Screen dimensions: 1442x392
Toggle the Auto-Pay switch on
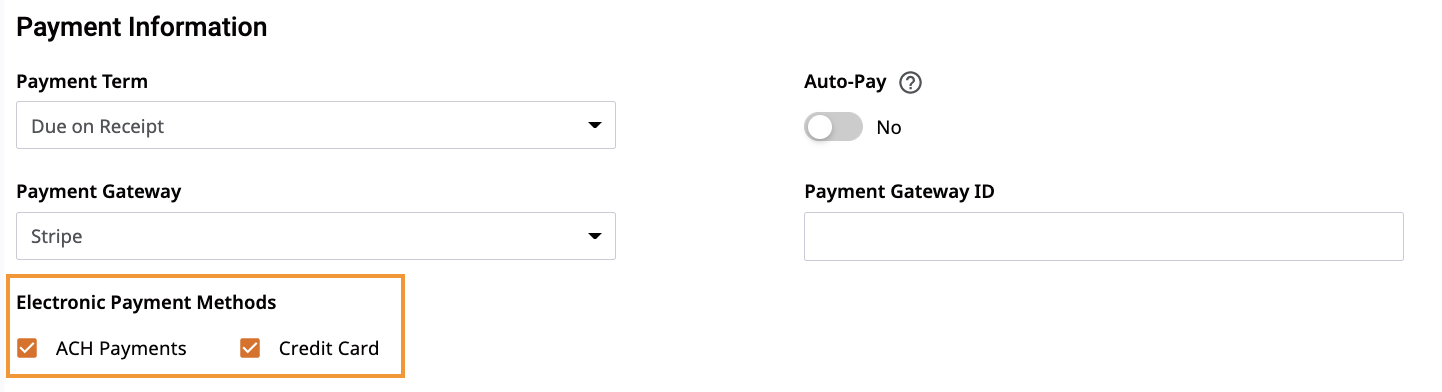834,127
